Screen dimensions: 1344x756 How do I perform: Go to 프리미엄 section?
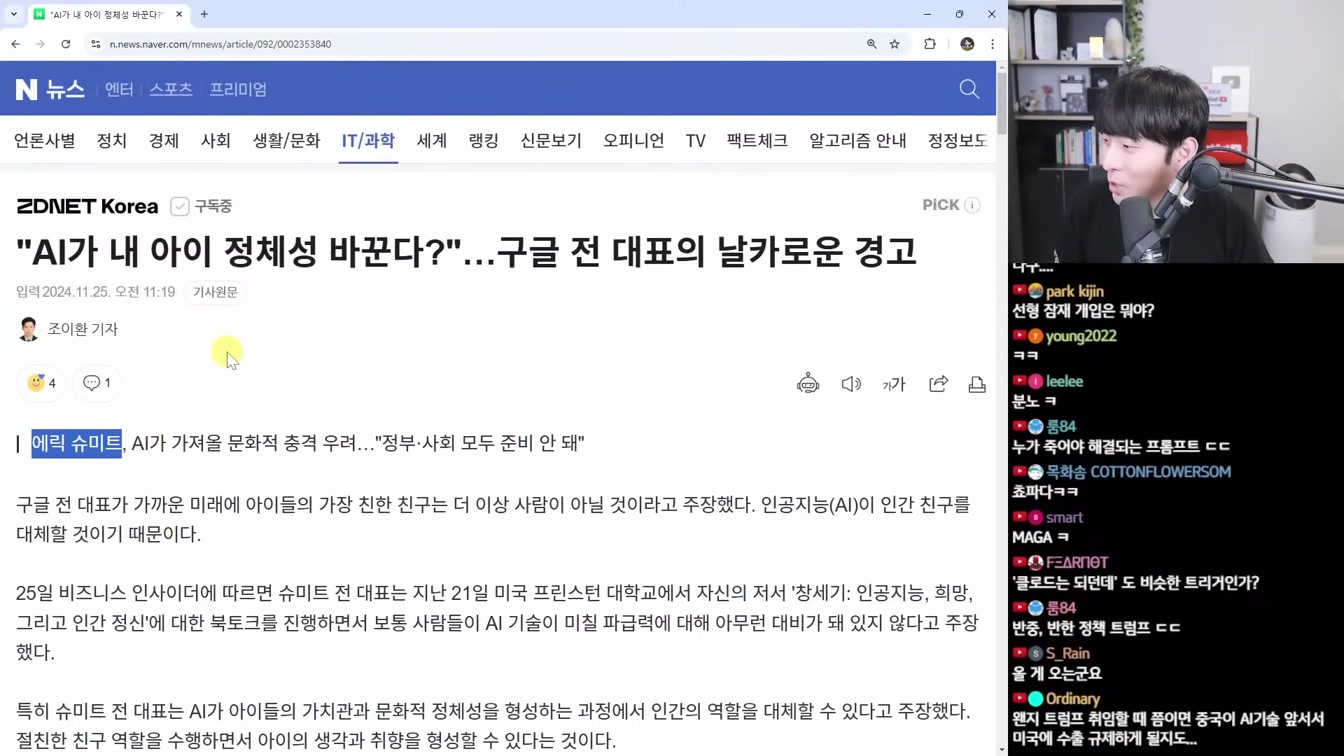[x=238, y=89]
